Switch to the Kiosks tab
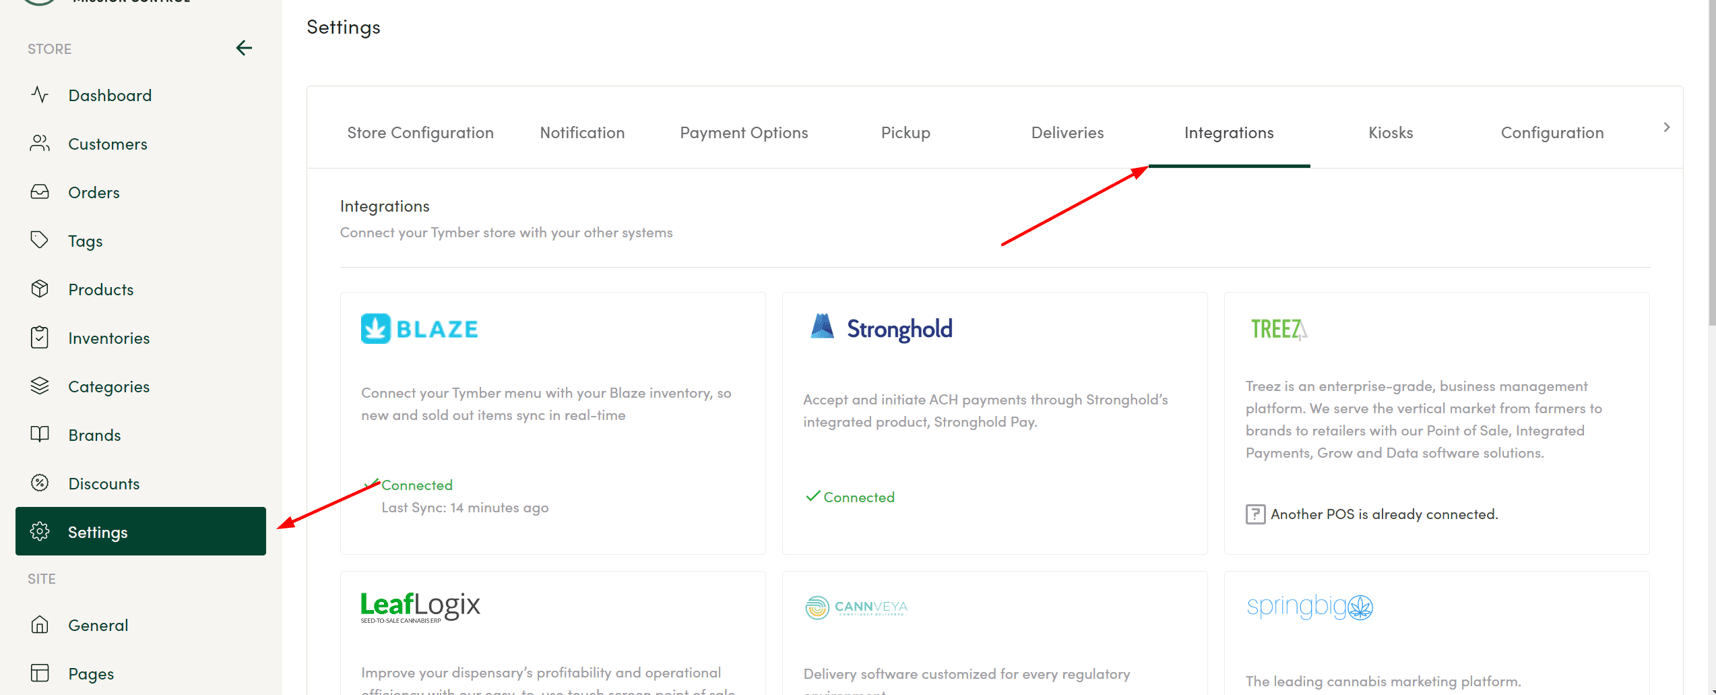 pos(1390,132)
